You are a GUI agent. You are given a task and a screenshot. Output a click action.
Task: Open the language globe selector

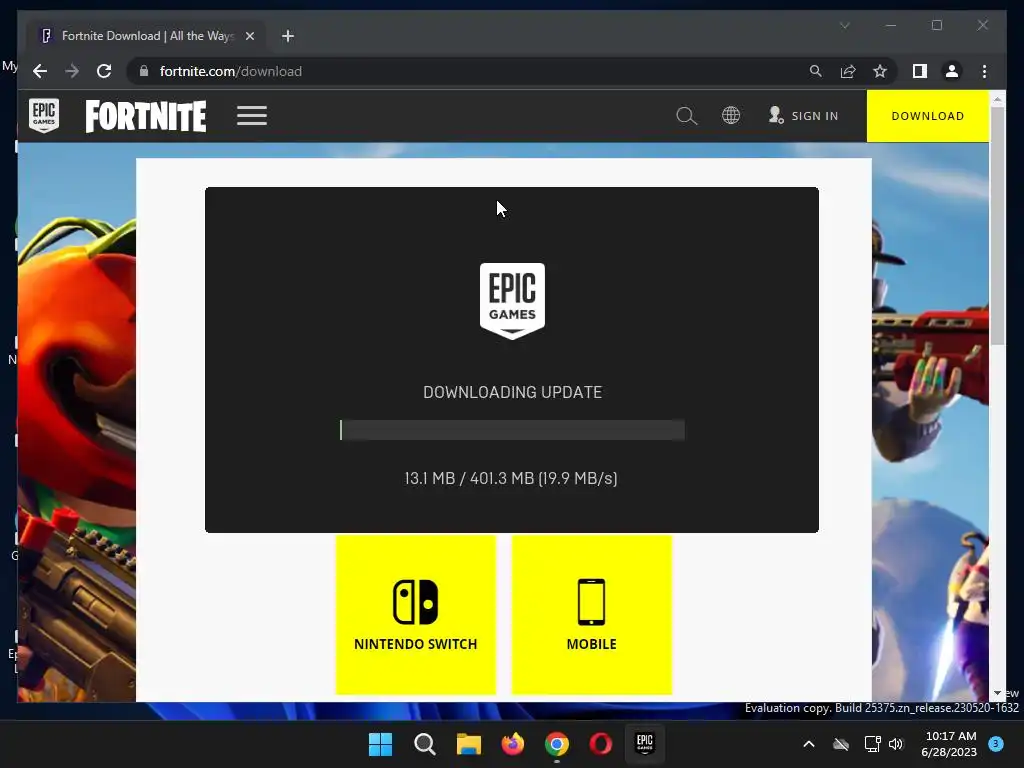731,116
